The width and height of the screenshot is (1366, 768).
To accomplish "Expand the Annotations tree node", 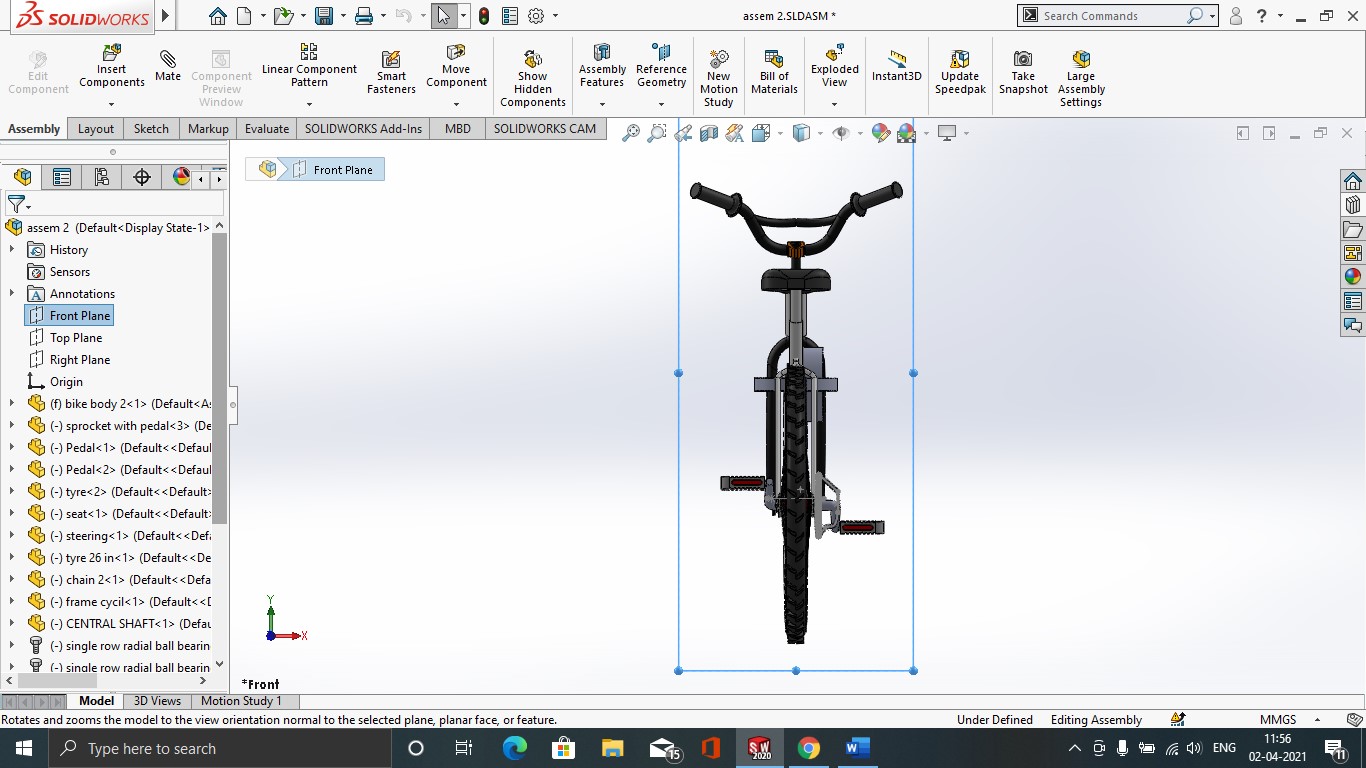I will pyautogui.click(x=12, y=294).
